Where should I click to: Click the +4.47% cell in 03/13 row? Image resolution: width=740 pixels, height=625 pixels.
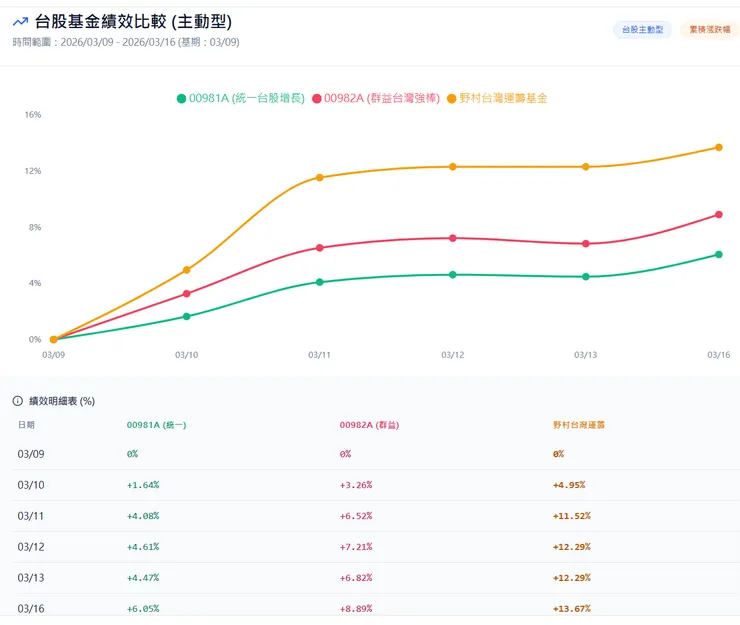143,578
